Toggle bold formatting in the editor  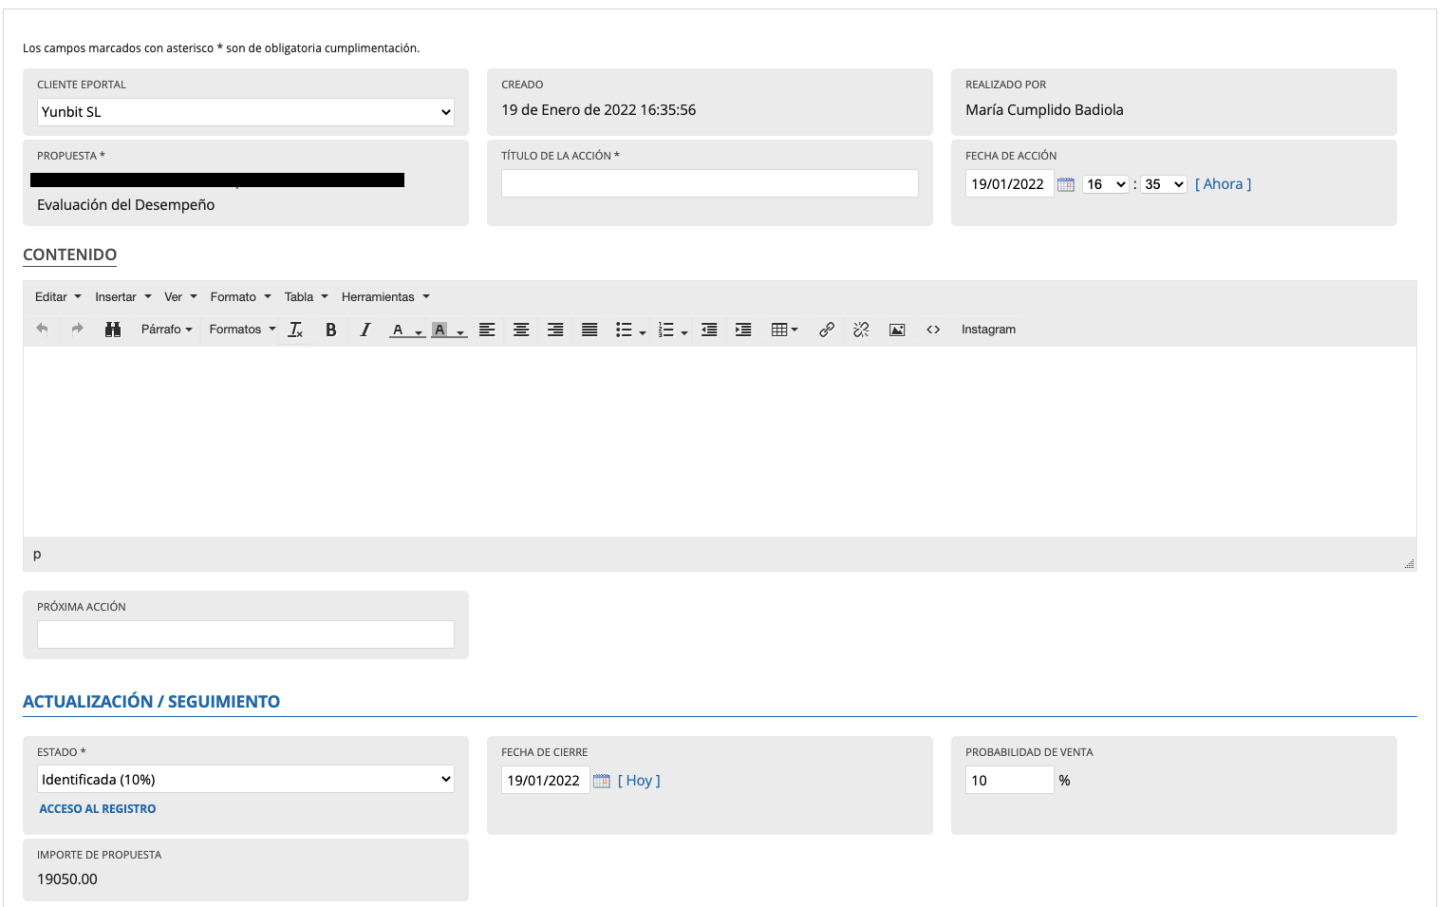[x=331, y=329]
